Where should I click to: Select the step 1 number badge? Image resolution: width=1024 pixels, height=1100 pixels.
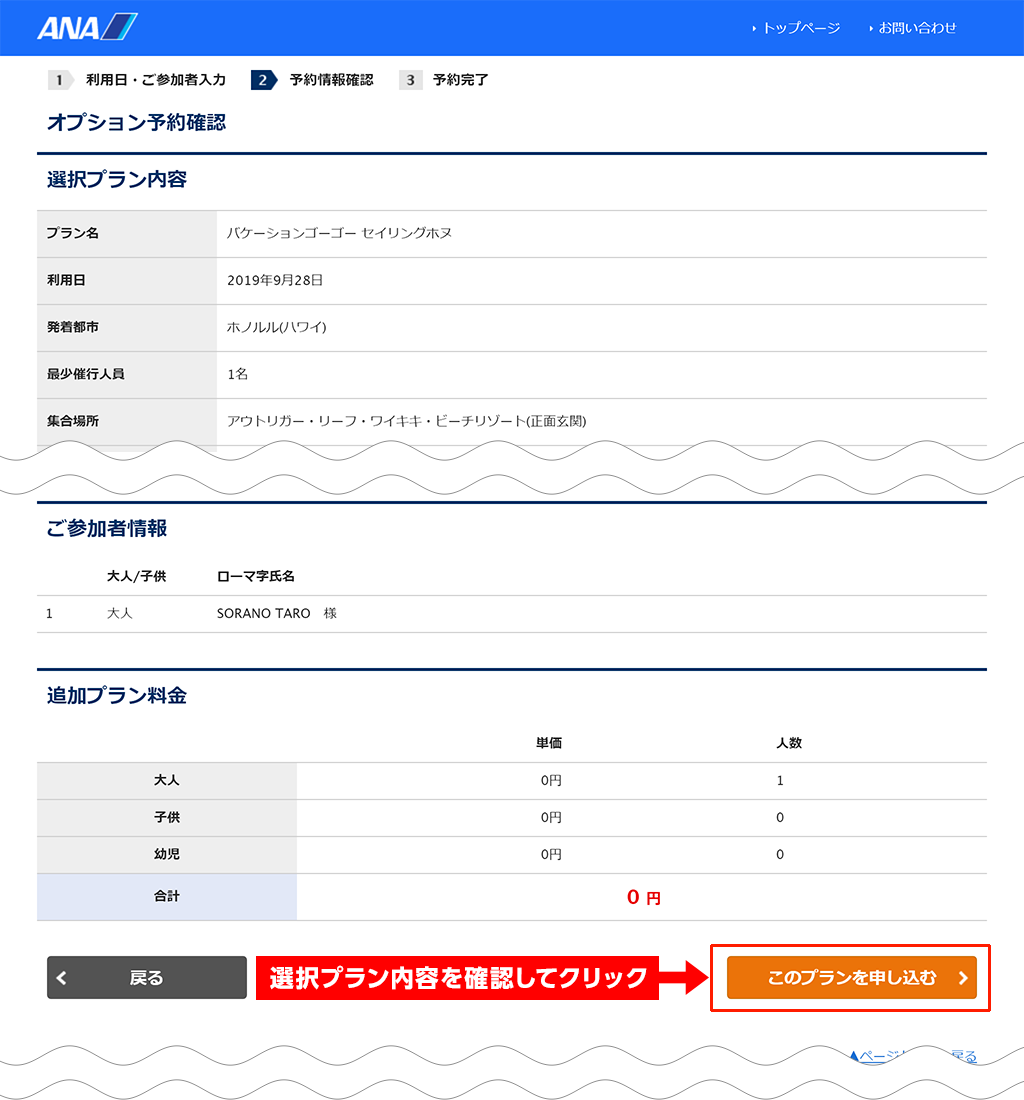60,80
